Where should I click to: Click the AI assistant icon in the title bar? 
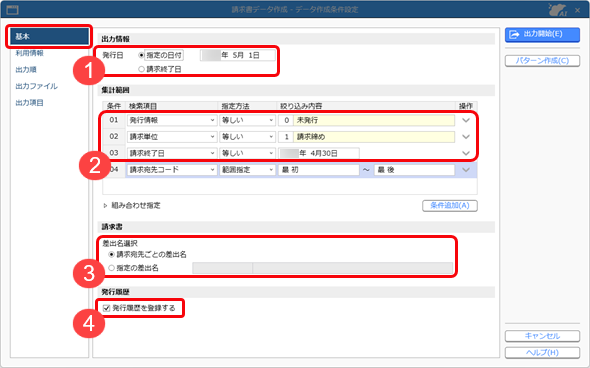click(x=558, y=10)
